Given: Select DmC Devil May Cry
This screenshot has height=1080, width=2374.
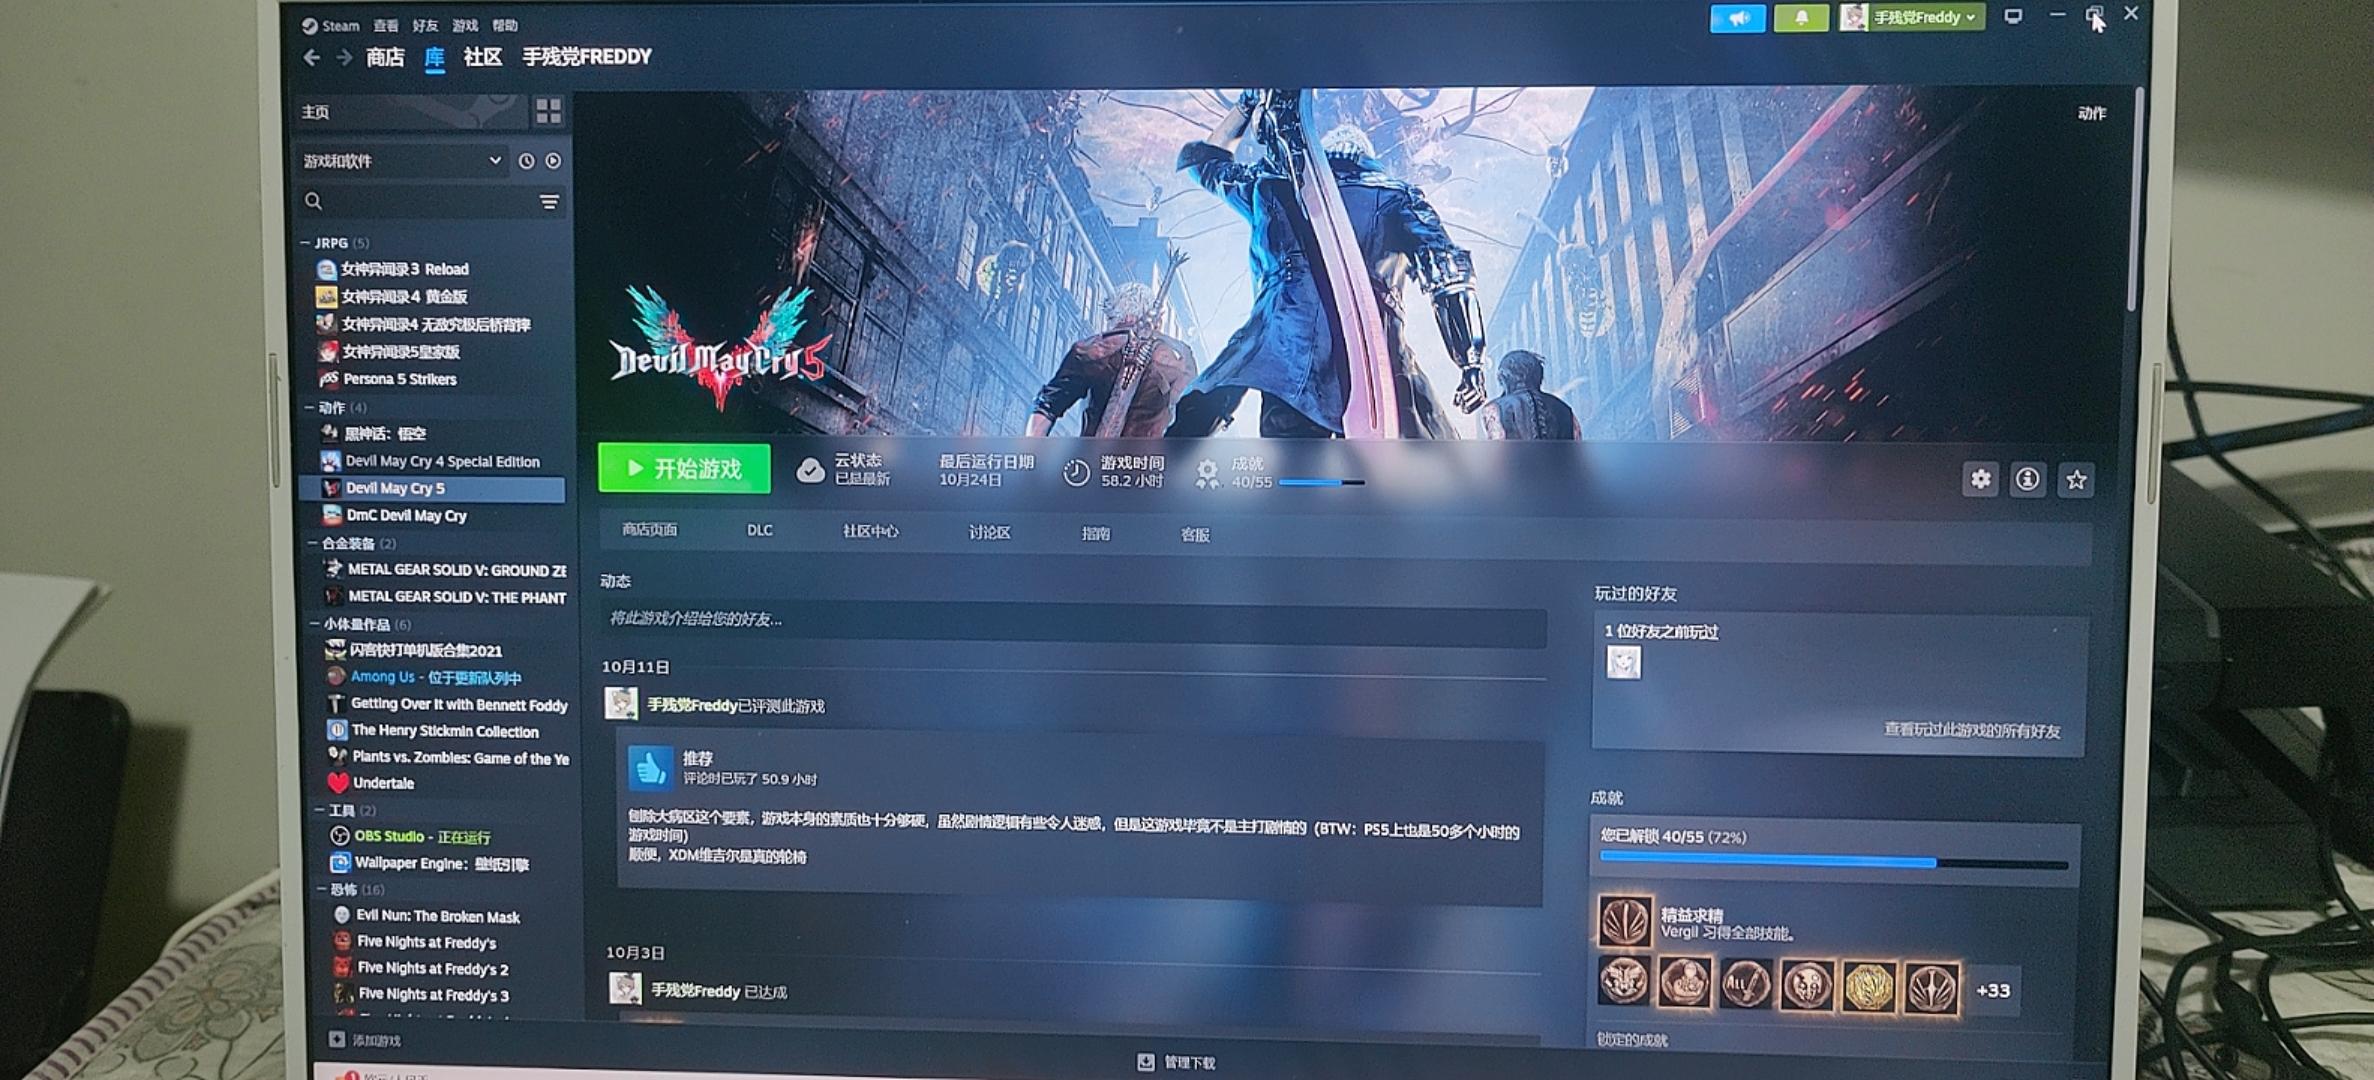Looking at the screenshot, I should coord(406,516).
